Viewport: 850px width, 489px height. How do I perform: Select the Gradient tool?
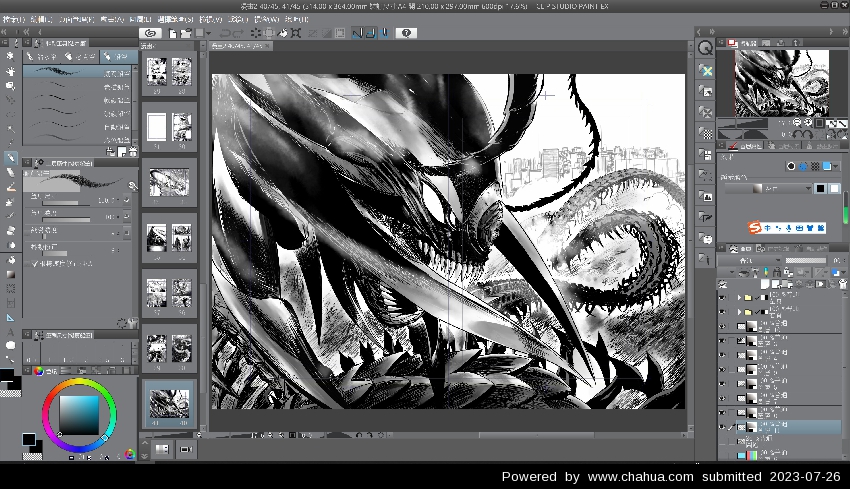(x=10, y=274)
